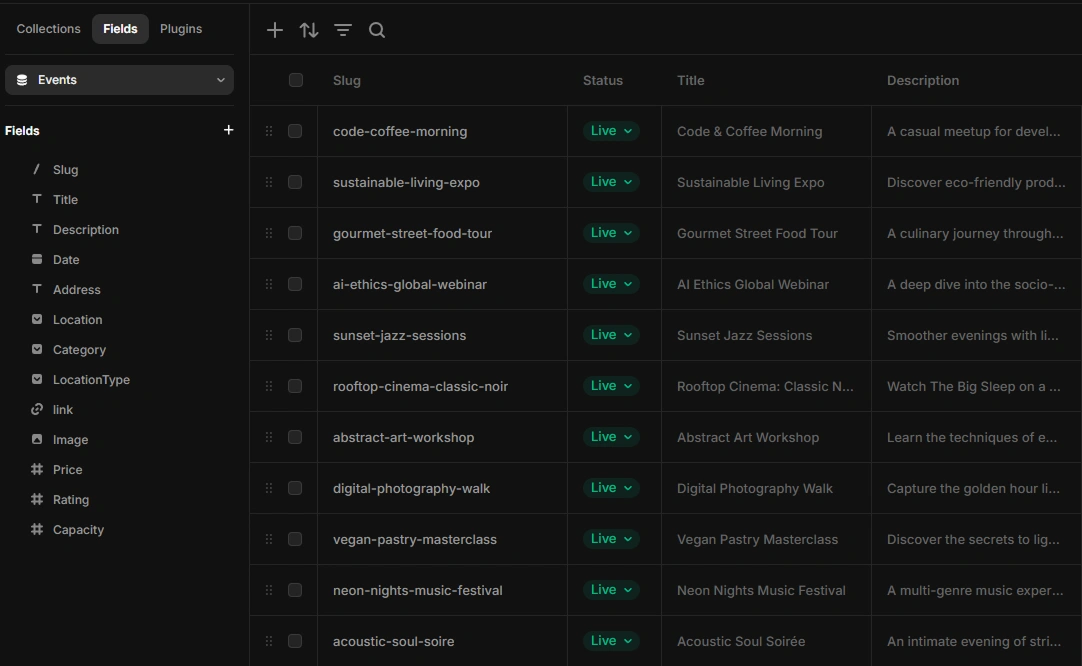Image resolution: width=1082 pixels, height=666 pixels.
Task: Open search with the magnifier icon
Action: pos(377,30)
